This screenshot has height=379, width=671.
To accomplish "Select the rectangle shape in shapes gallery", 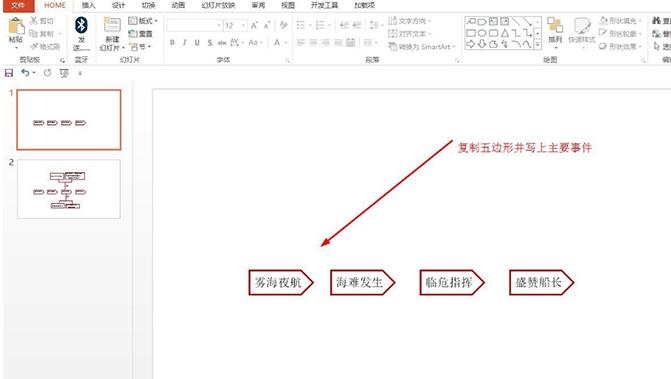I will click(471, 33).
